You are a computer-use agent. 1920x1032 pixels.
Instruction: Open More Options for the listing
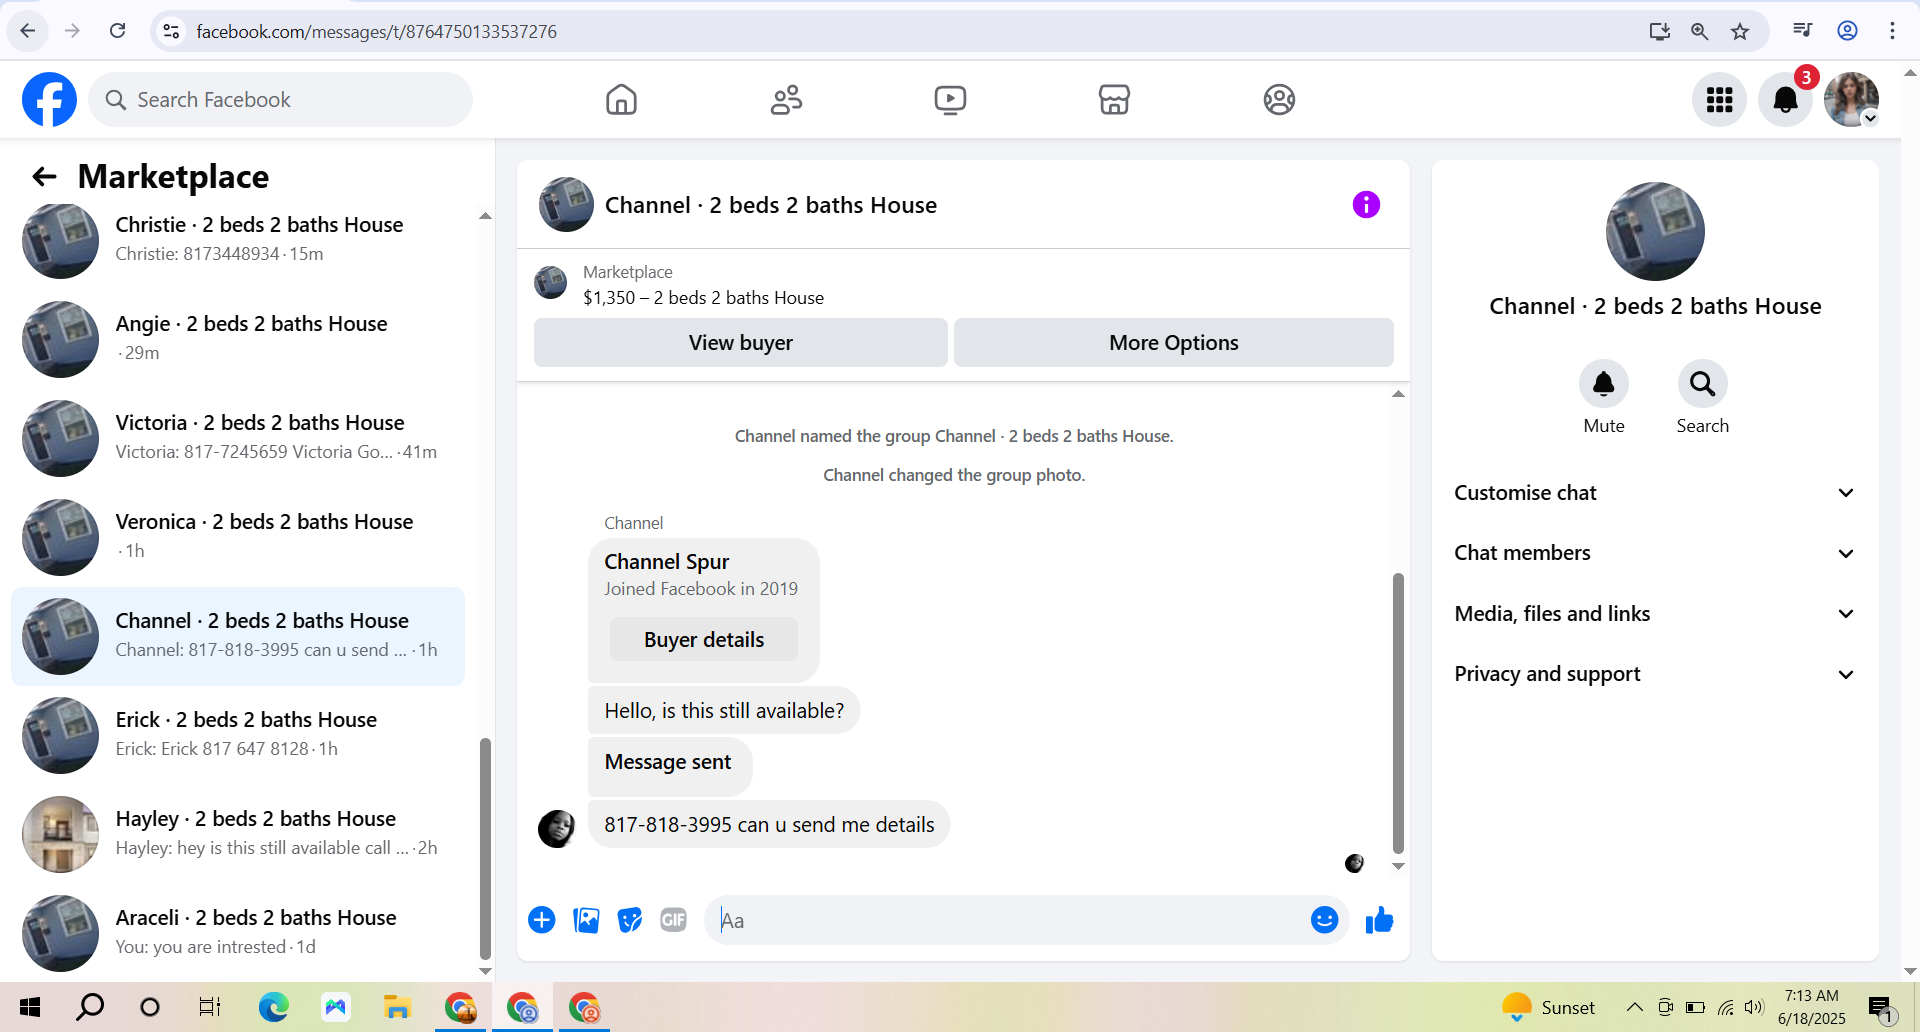(x=1174, y=343)
